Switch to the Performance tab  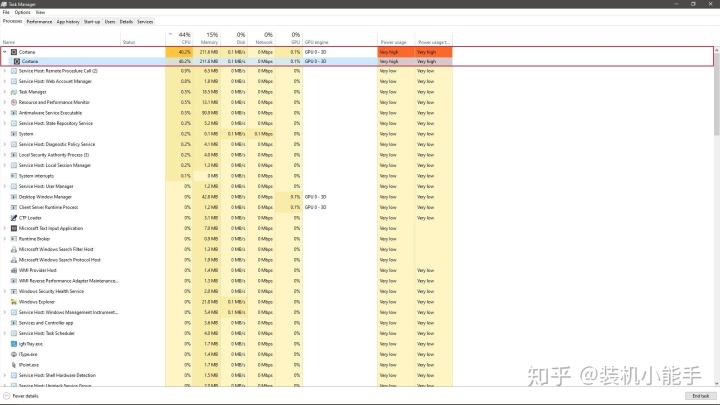tap(39, 22)
